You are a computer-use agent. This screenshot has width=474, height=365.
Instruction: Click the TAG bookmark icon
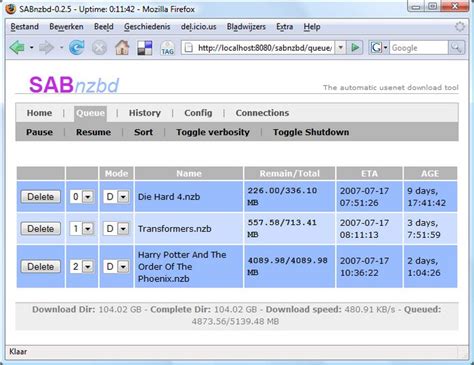tap(167, 48)
